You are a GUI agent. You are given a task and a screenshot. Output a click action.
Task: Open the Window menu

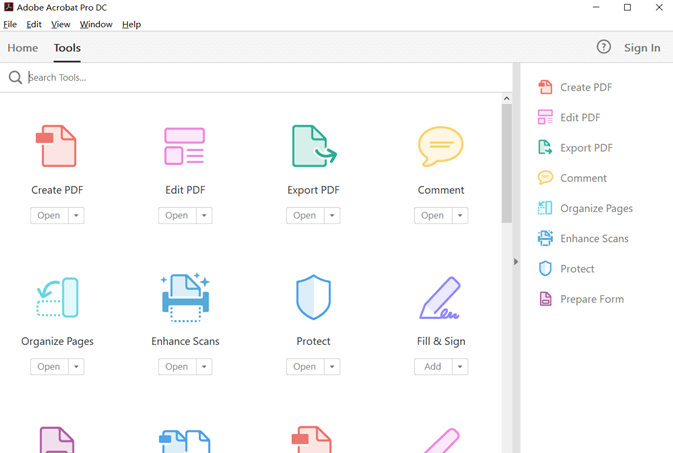[x=96, y=24]
